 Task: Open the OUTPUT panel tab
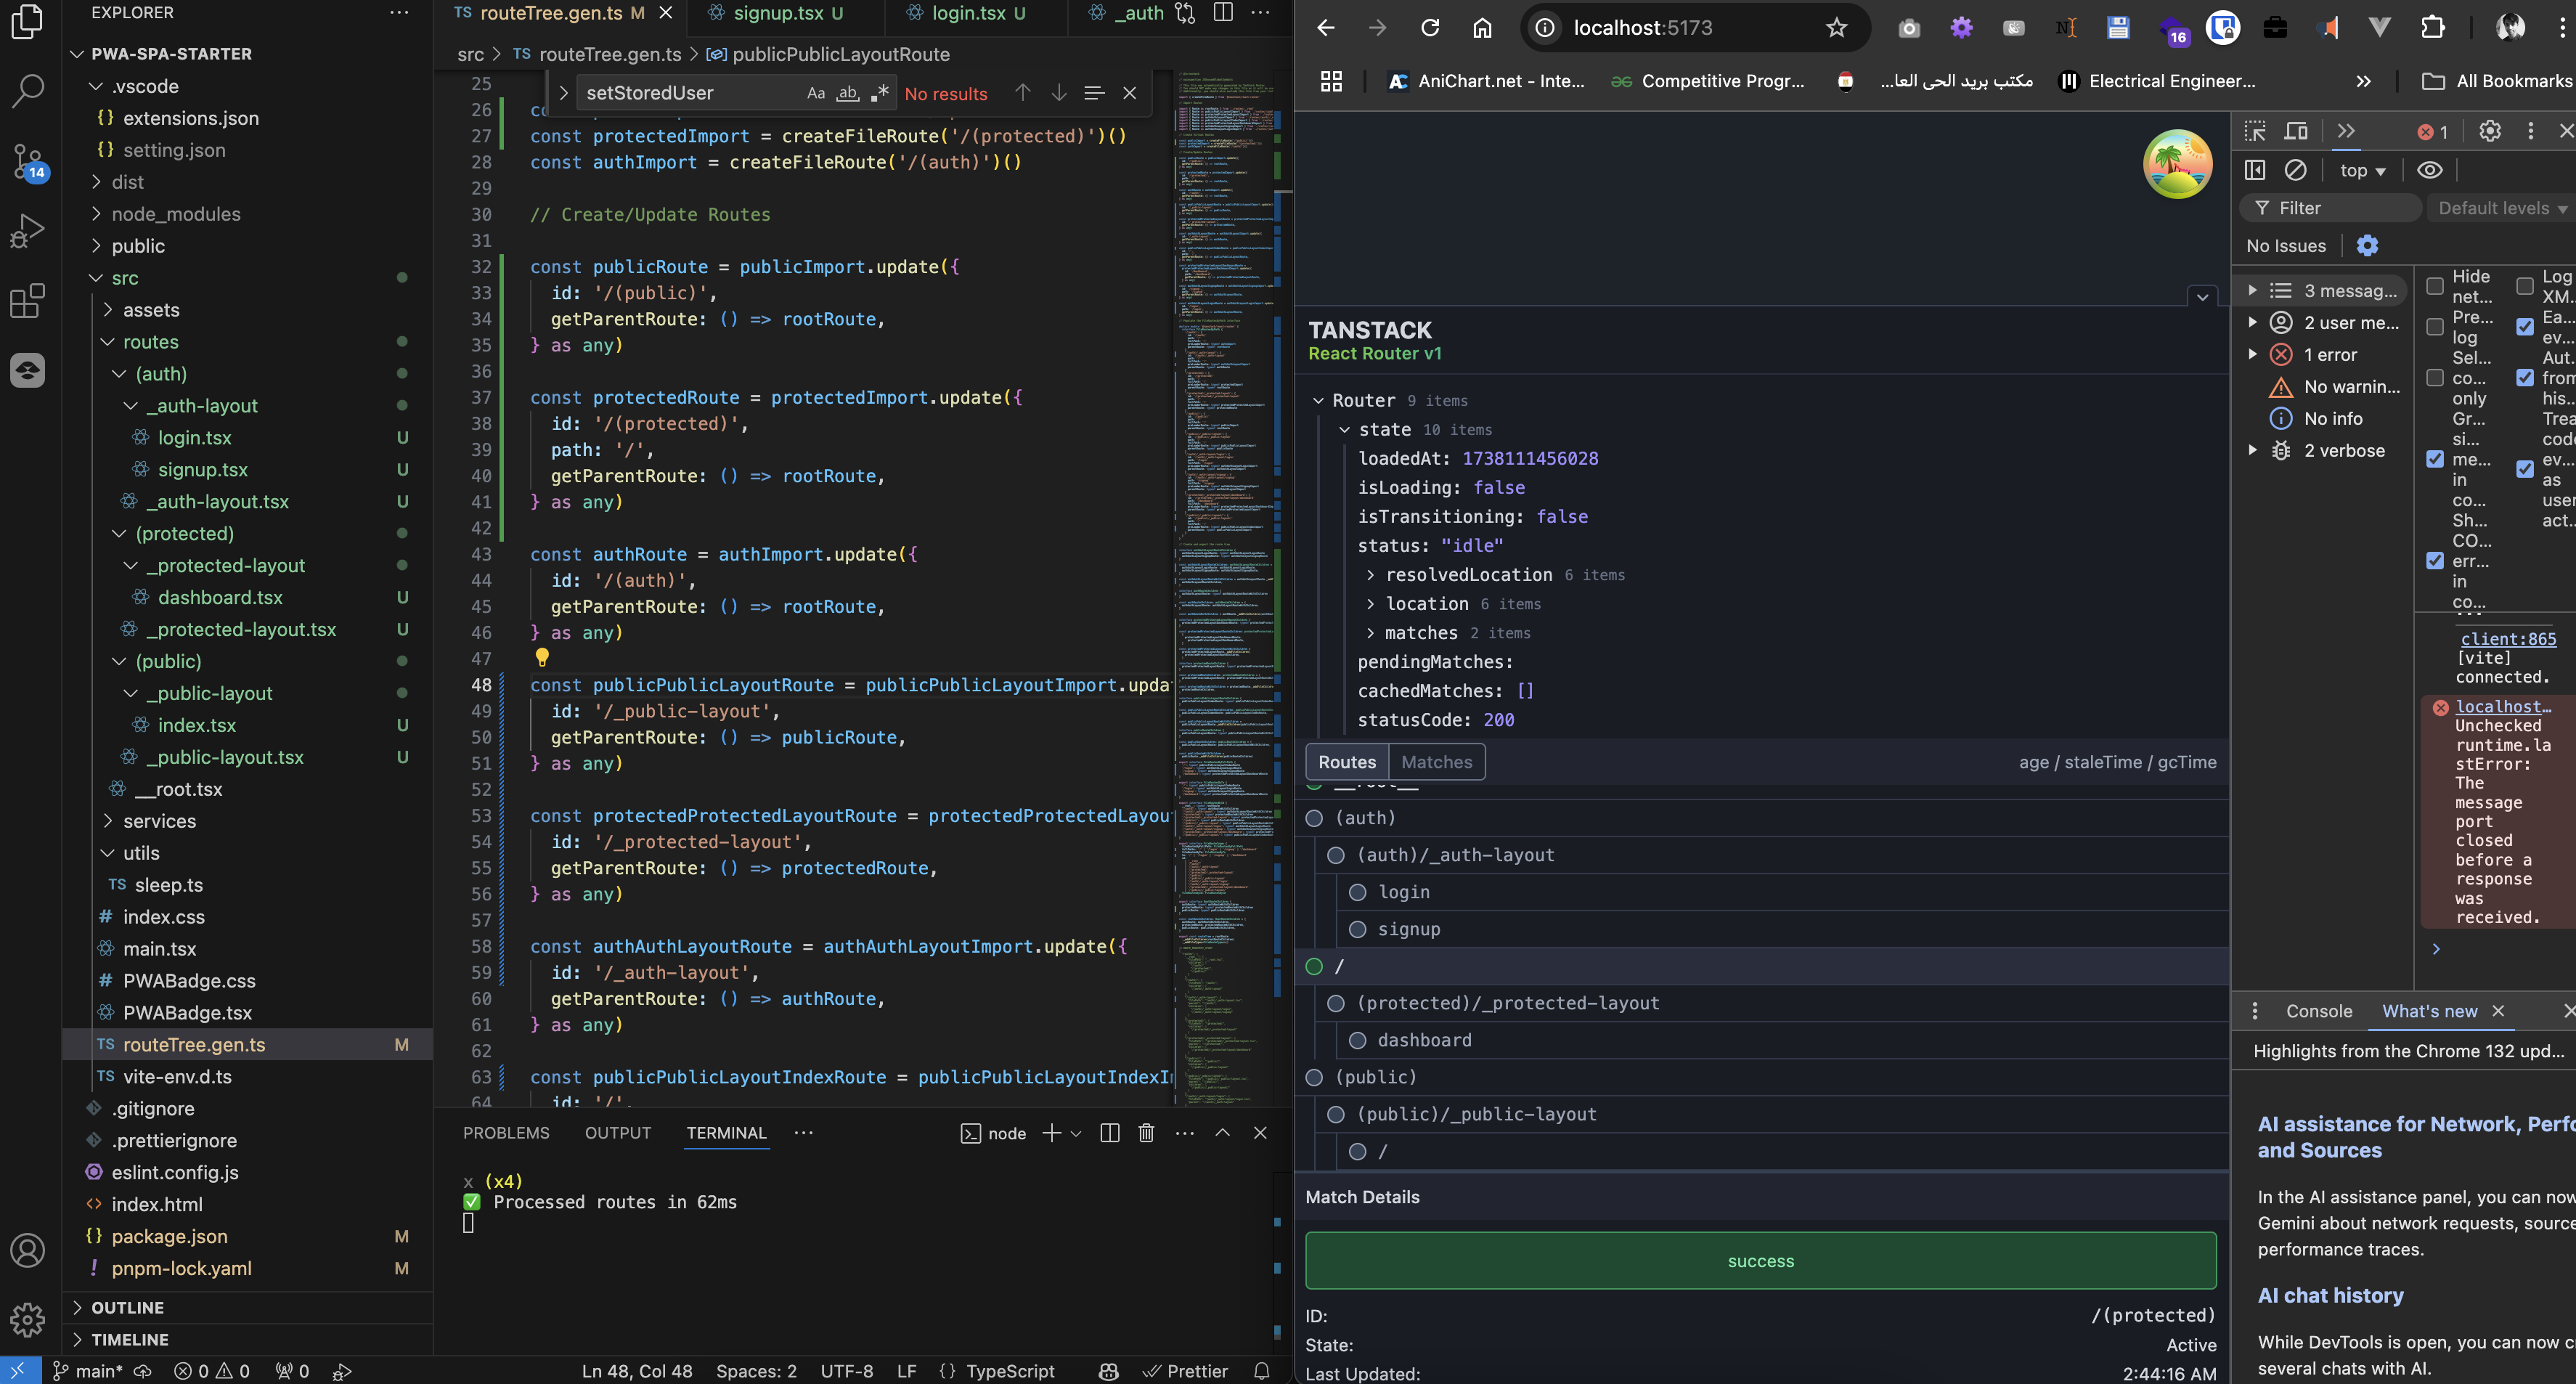pos(617,1133)
